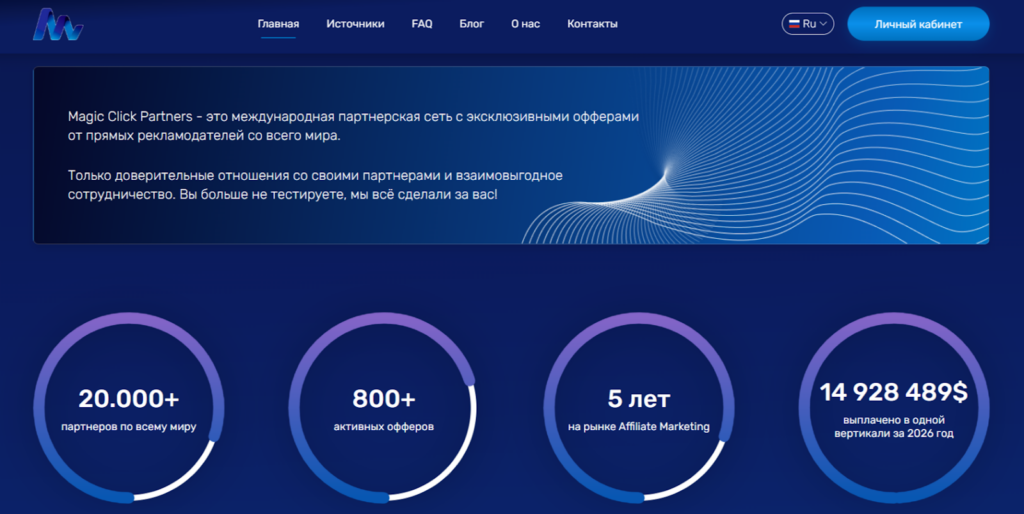
Task: Click the Magic Click Partners logo
Action: 57,24
